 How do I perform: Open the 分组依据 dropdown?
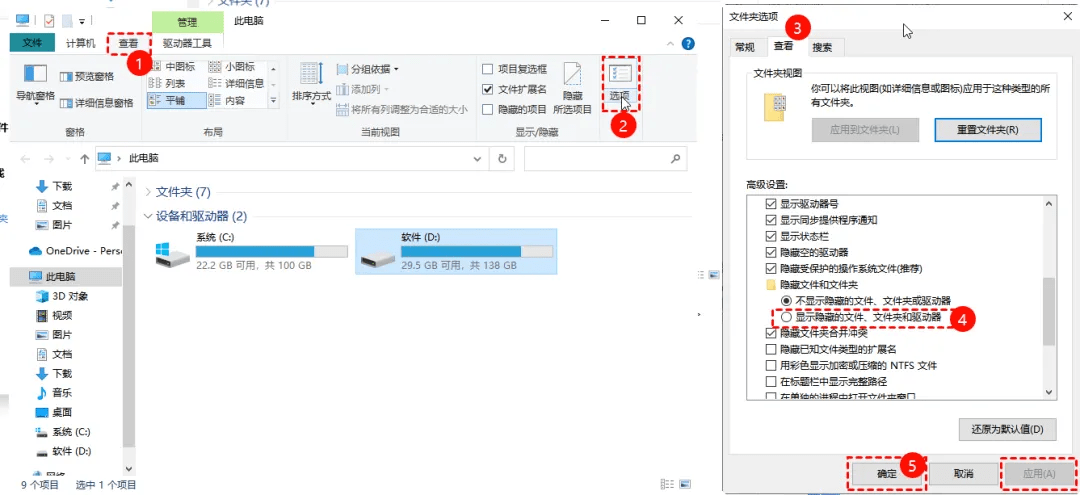pyautogui.click(x=368, y=69)
